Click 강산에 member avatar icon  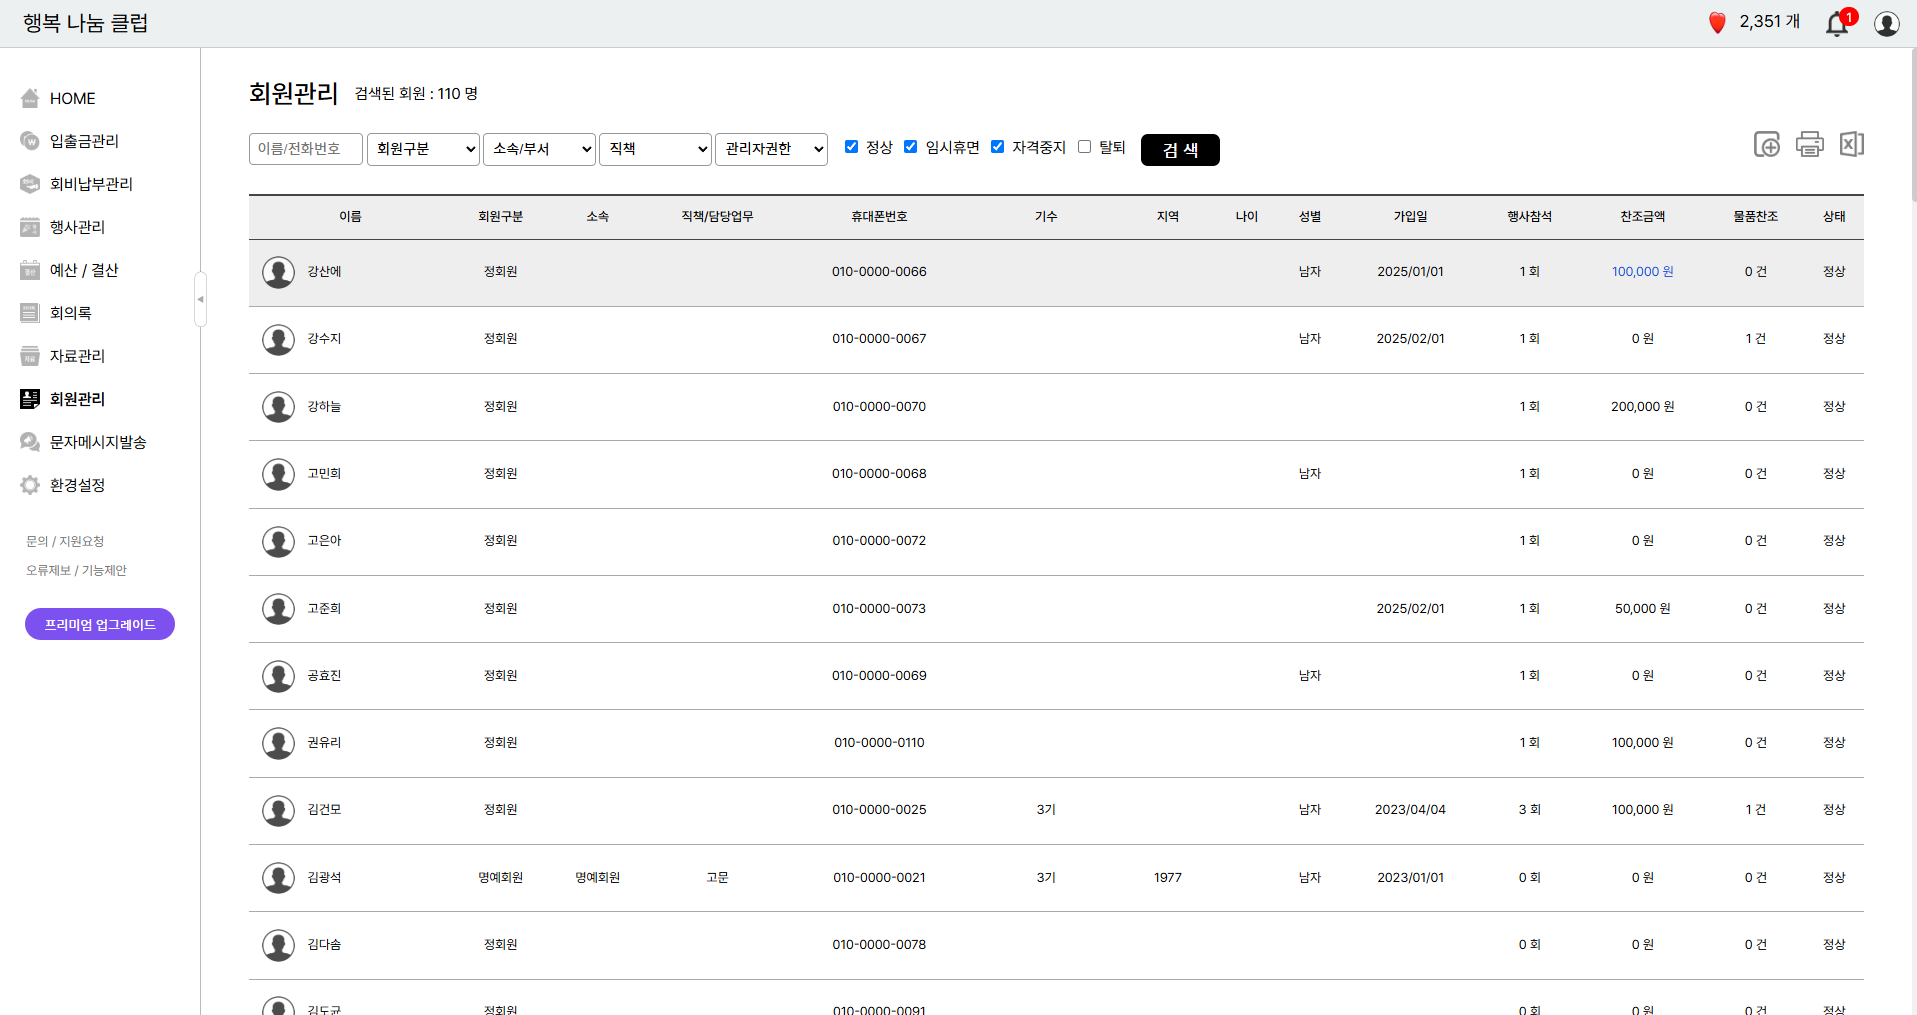pos(278,272)
